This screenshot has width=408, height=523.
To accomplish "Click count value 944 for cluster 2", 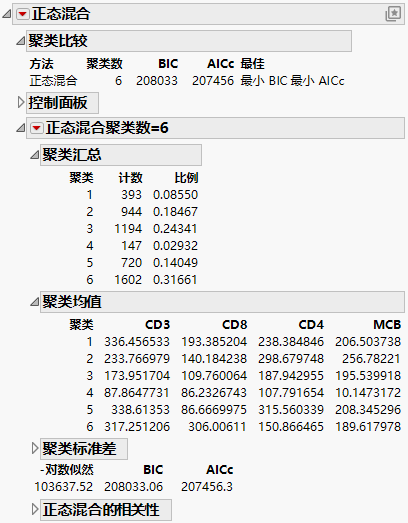I will pos(131,212).
